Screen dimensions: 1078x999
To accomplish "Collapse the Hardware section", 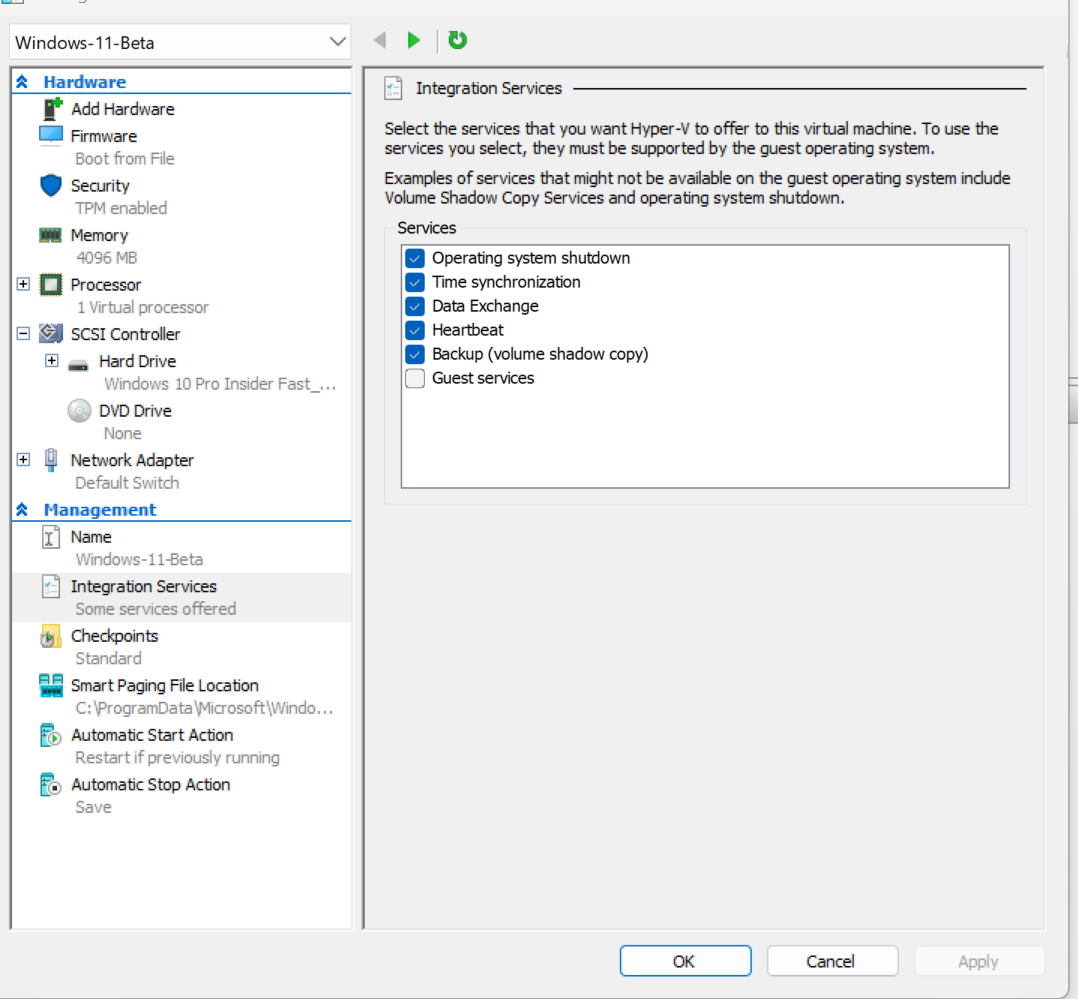I will [x=22, y=82].
